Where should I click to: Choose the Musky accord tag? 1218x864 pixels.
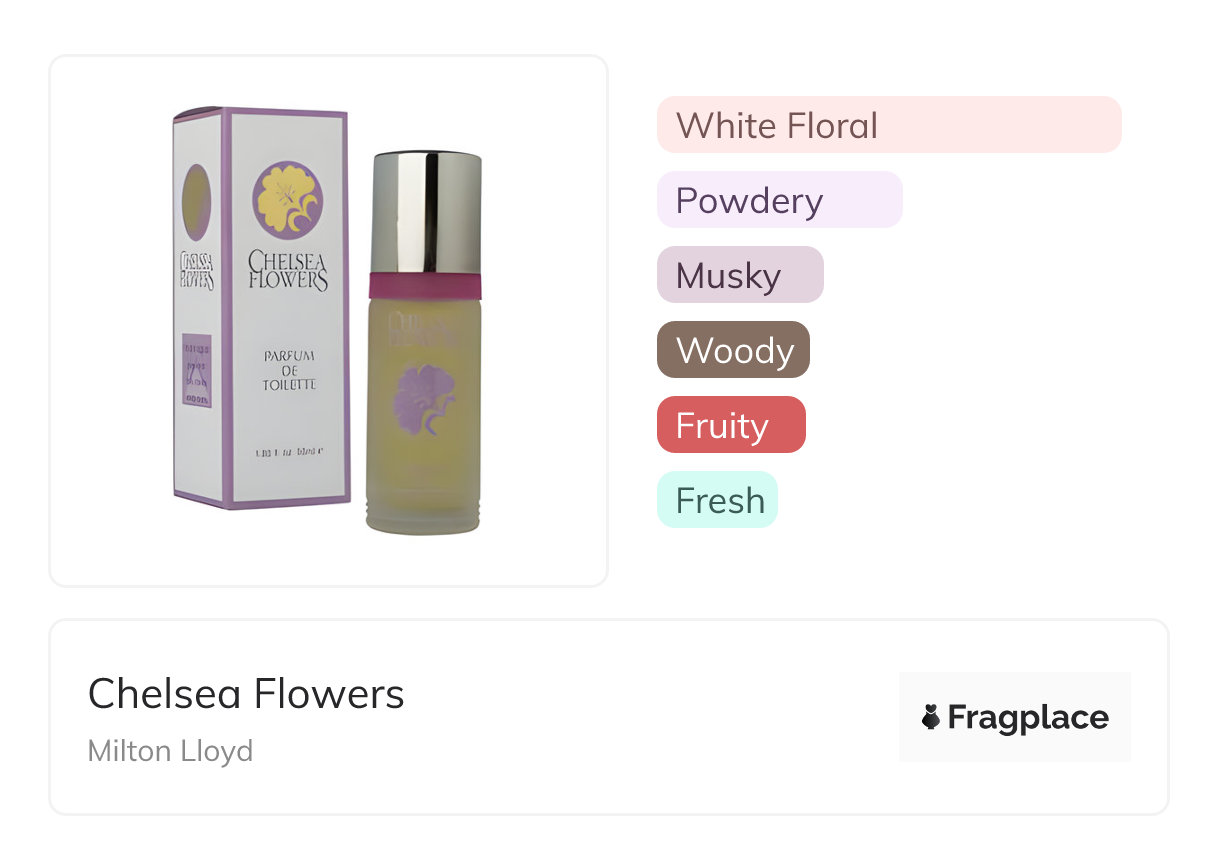point(739,275)
